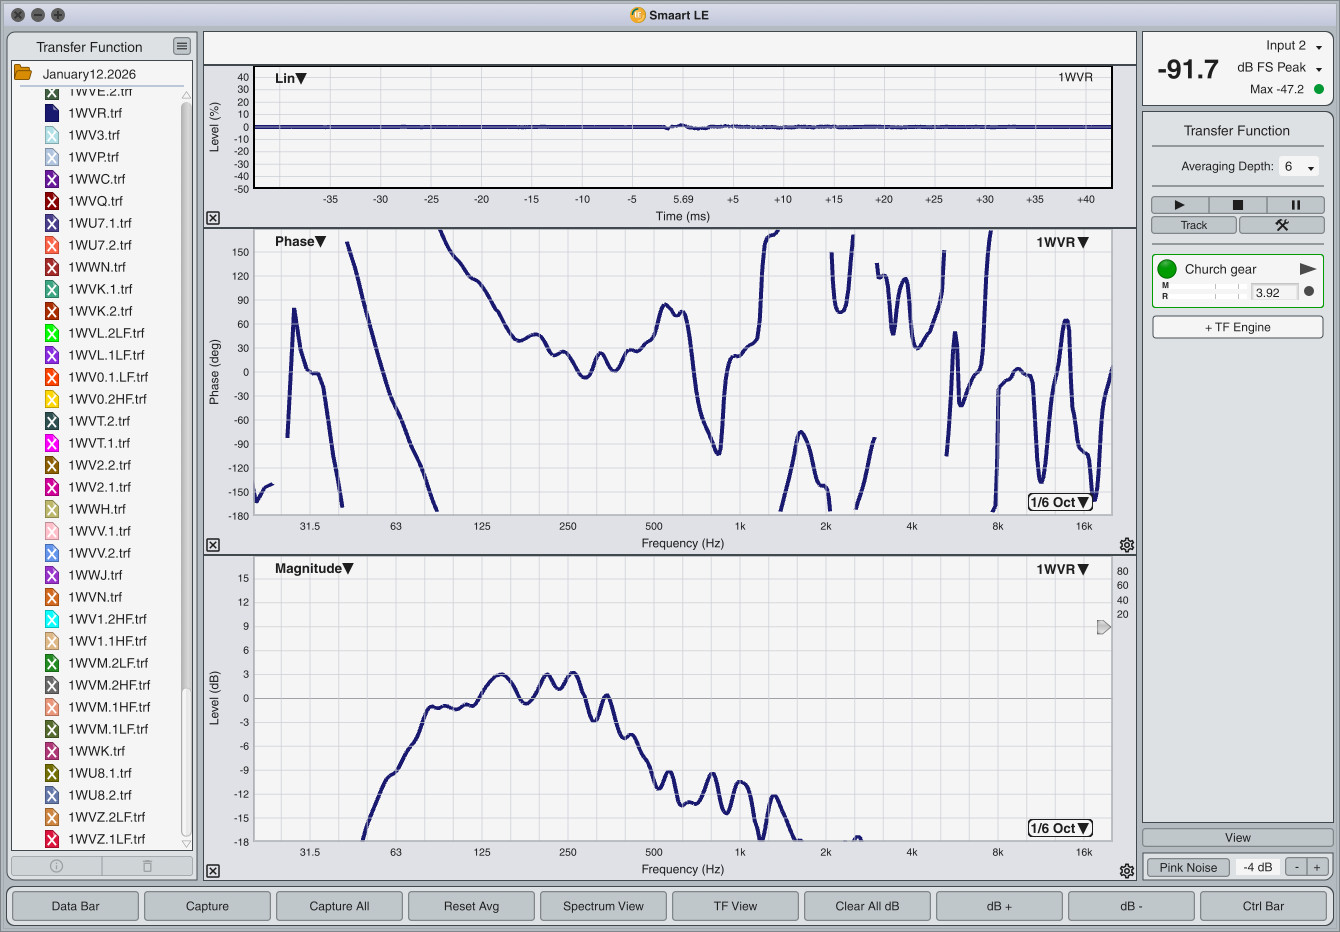Screen dimensions: 1340x932
Task: Switch to Spectrum View
Action: [604, 906]
